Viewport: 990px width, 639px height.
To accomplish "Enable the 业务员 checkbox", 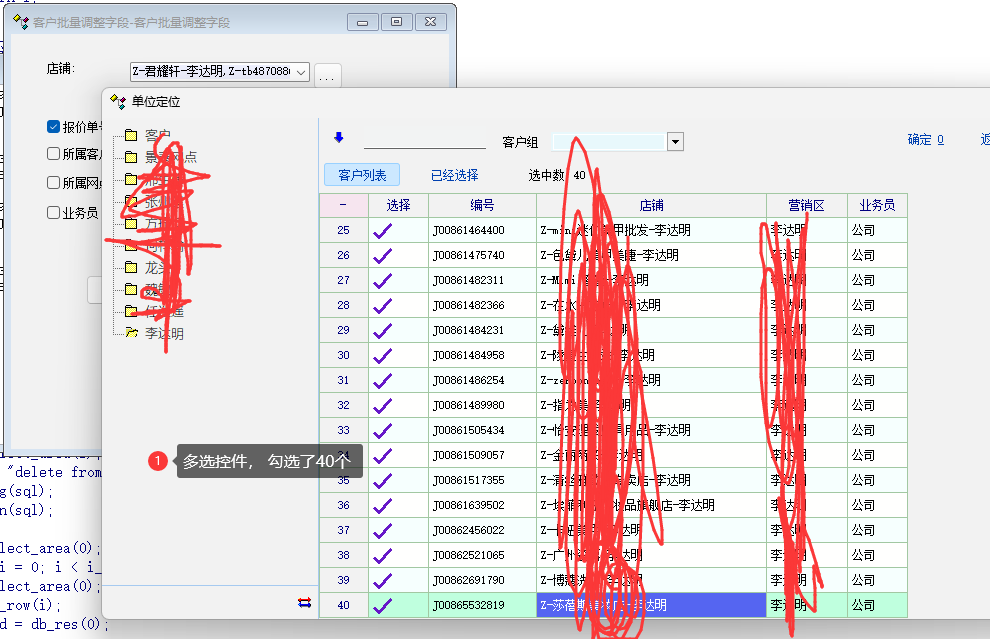I will tap(54, 212).
